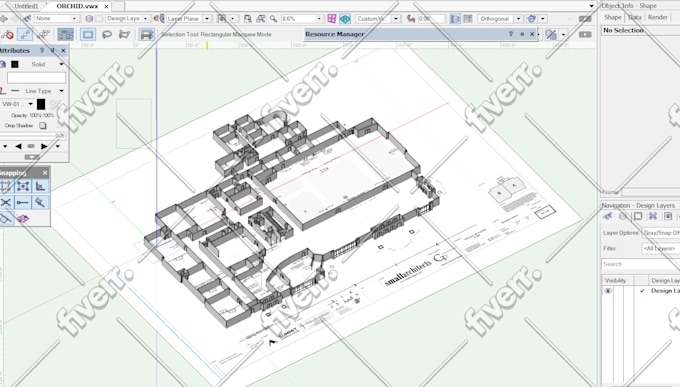Click the black pen color swatch
Viewport: 680px width, 387px height.
tap(41, 104)
